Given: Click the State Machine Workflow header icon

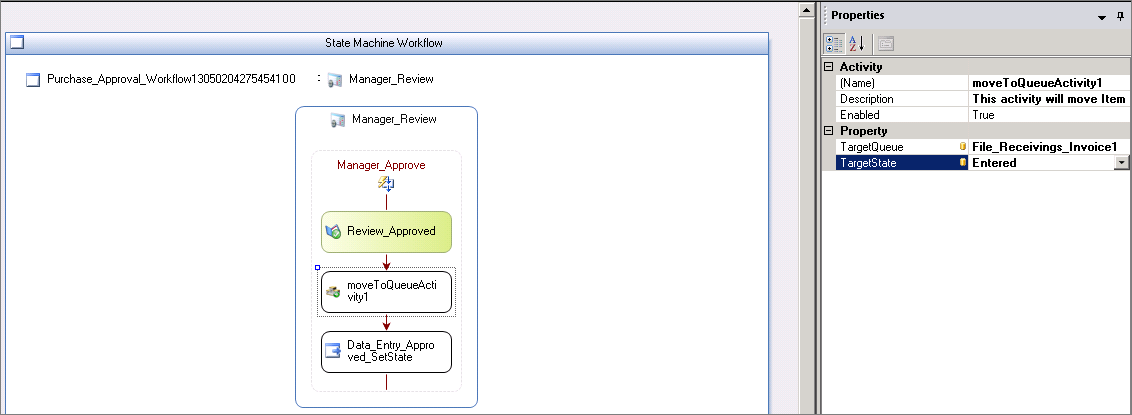Looking at the screenshot, I should 17,43.
